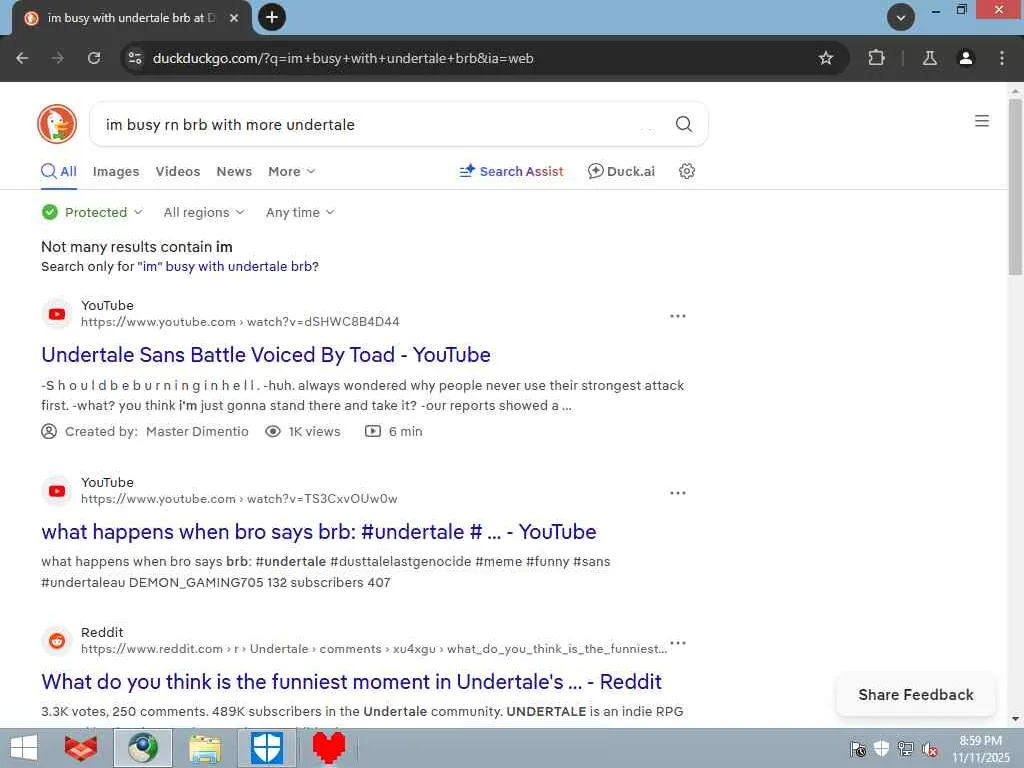The image size is (1024, 768).
Task: Bookmark this page with the star icon
Action: pyautogui.click(x=825, y=58)
